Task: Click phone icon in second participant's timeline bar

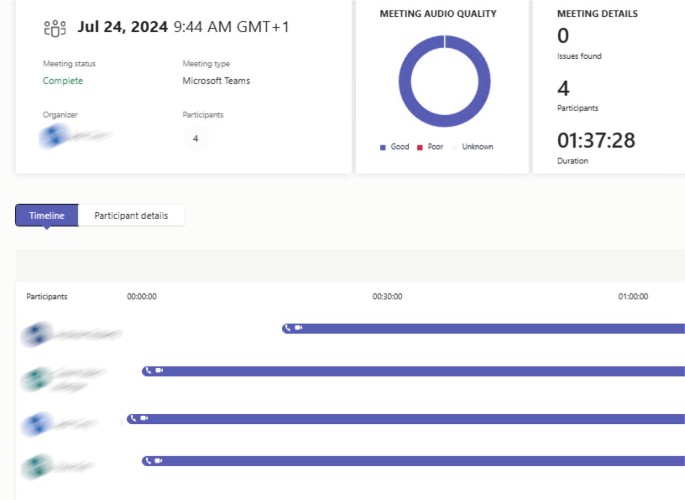Action: click(x=148, y=371)
